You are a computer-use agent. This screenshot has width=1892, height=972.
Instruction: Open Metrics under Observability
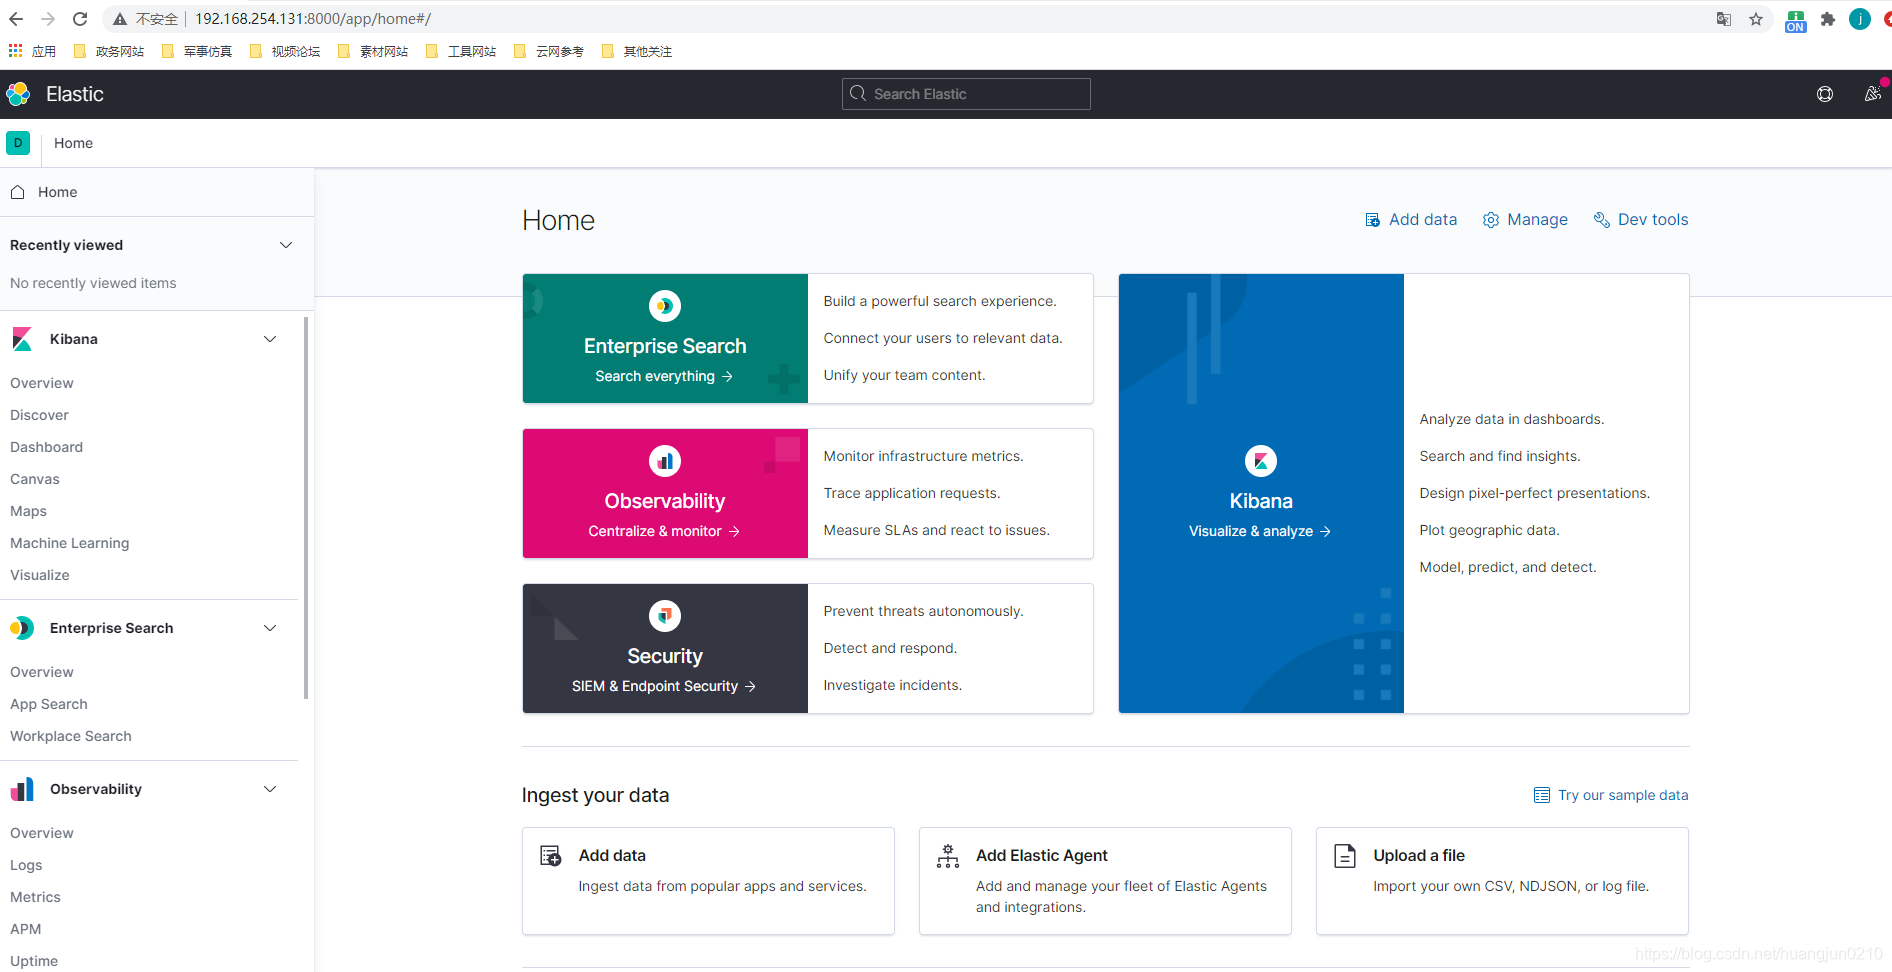click(x=35, y=897)
